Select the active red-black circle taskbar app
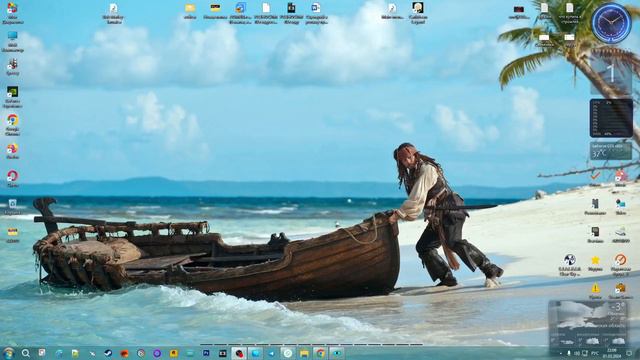This screenshot has width=640, height=360. (239, 353)
